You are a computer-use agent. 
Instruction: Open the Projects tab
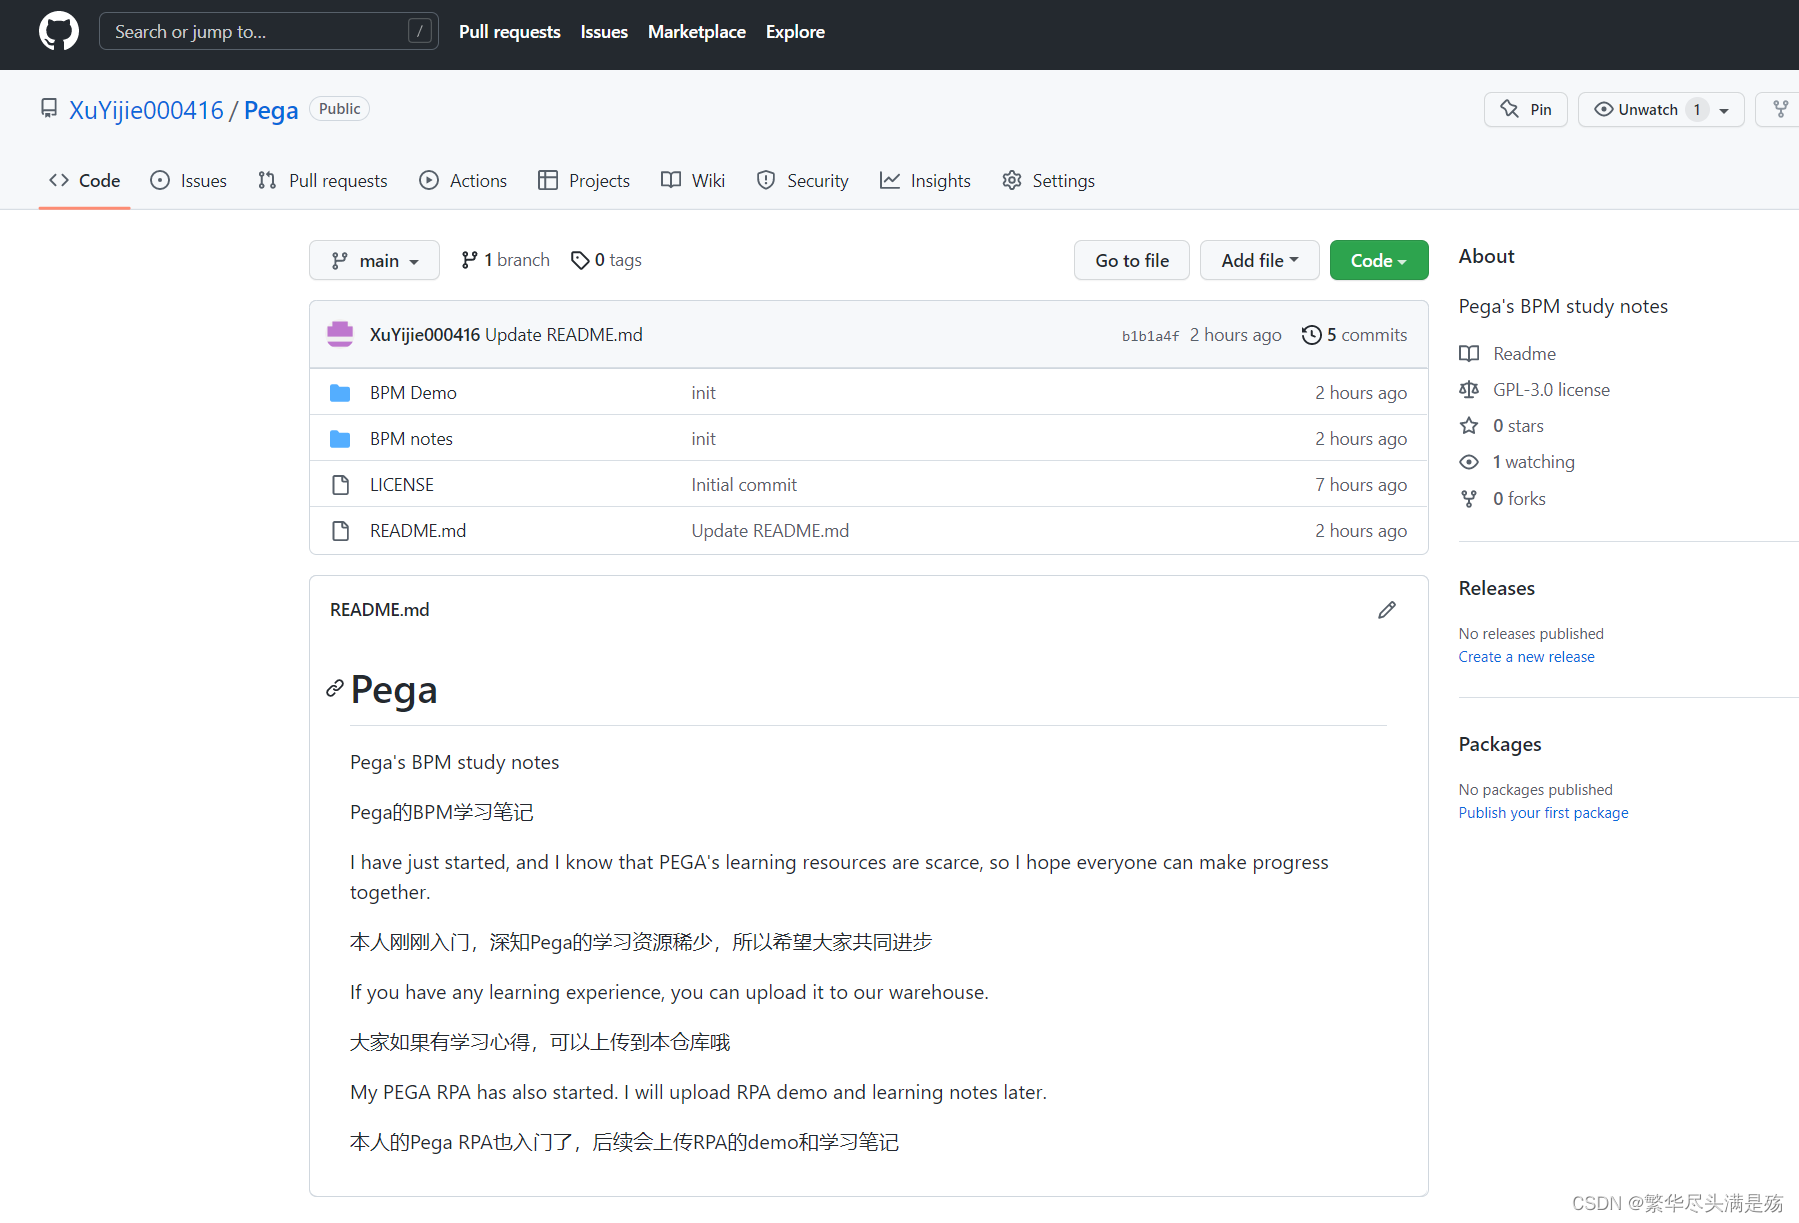click(x=584, y=181)
